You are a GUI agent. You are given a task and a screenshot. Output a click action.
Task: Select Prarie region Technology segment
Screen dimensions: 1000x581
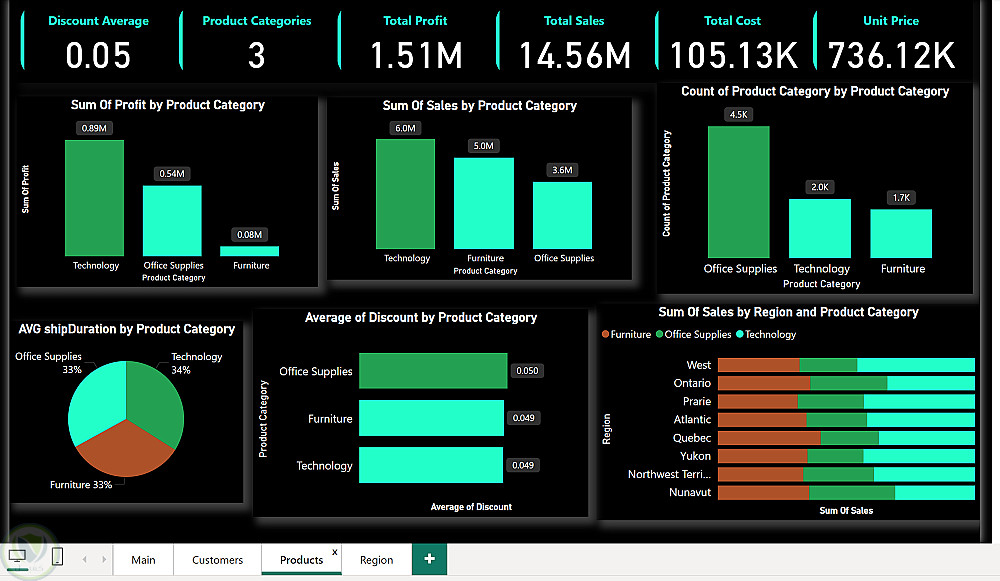(919, 401)
